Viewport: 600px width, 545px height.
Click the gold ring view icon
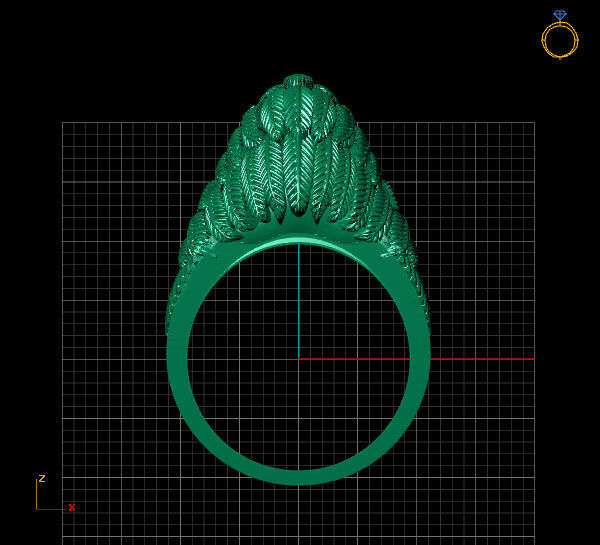click(x=560, y=35)
